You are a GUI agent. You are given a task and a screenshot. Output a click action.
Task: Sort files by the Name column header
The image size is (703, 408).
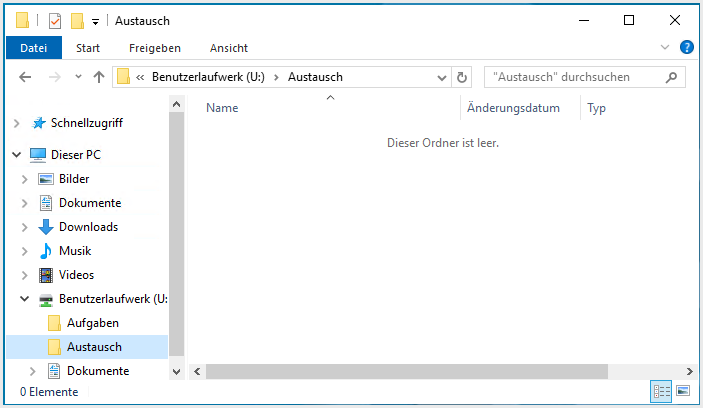click(x=222, y=108)
